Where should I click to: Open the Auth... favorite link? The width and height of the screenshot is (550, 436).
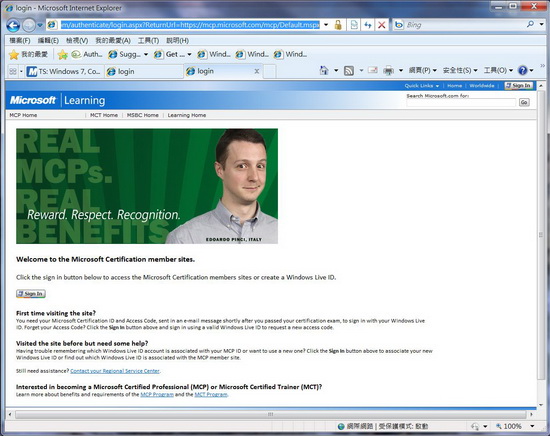coord(87,54)
